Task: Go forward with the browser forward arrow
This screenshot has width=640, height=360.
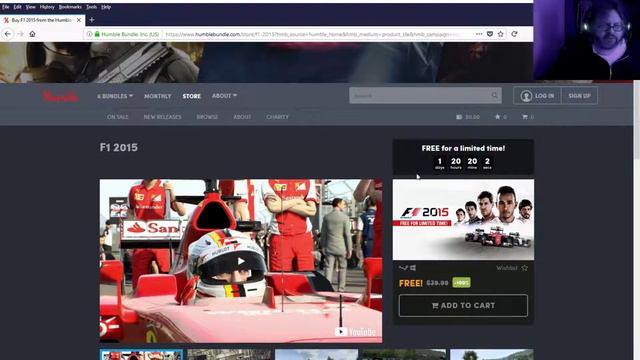Action: tap(20, 34)
